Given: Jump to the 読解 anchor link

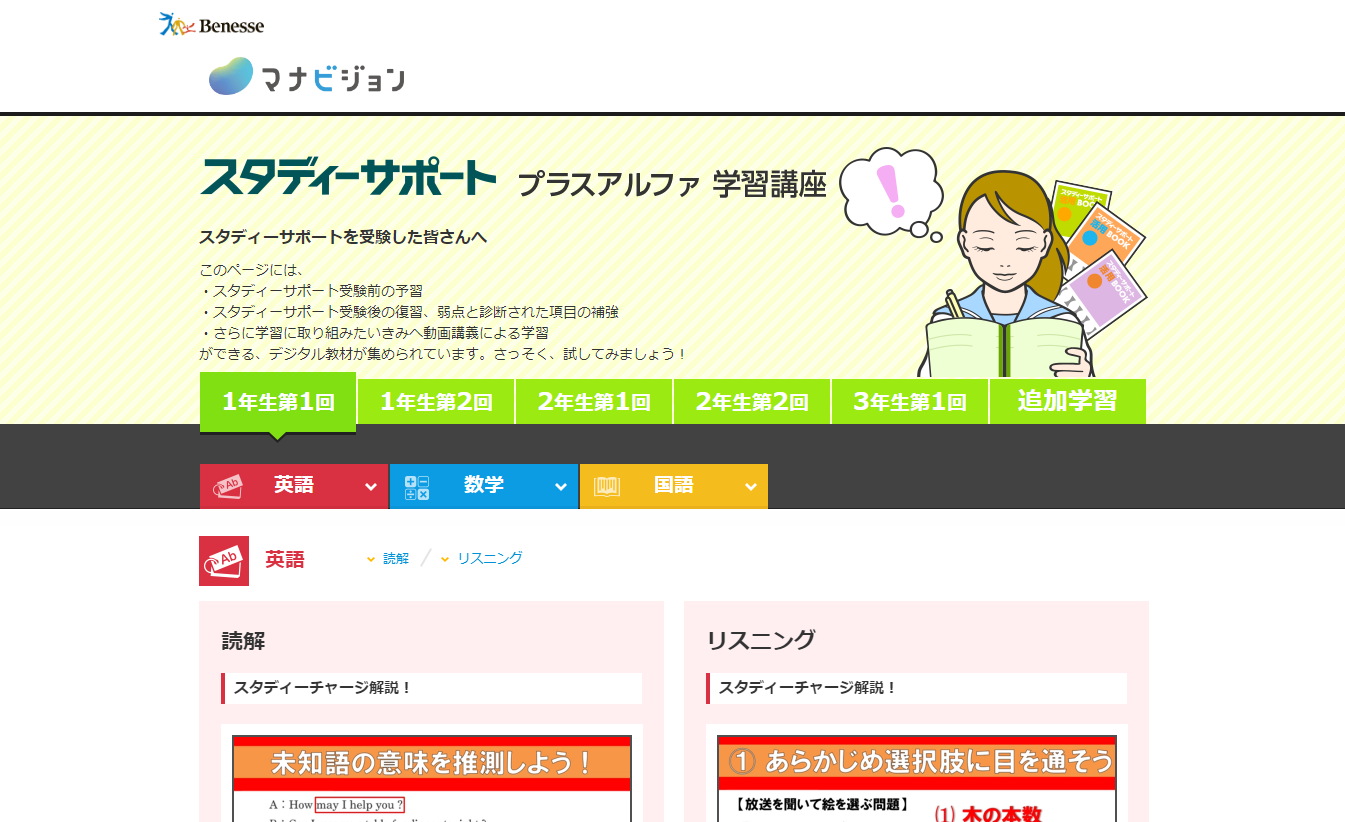Looking at the screenshot, I should tap(396, 558).
